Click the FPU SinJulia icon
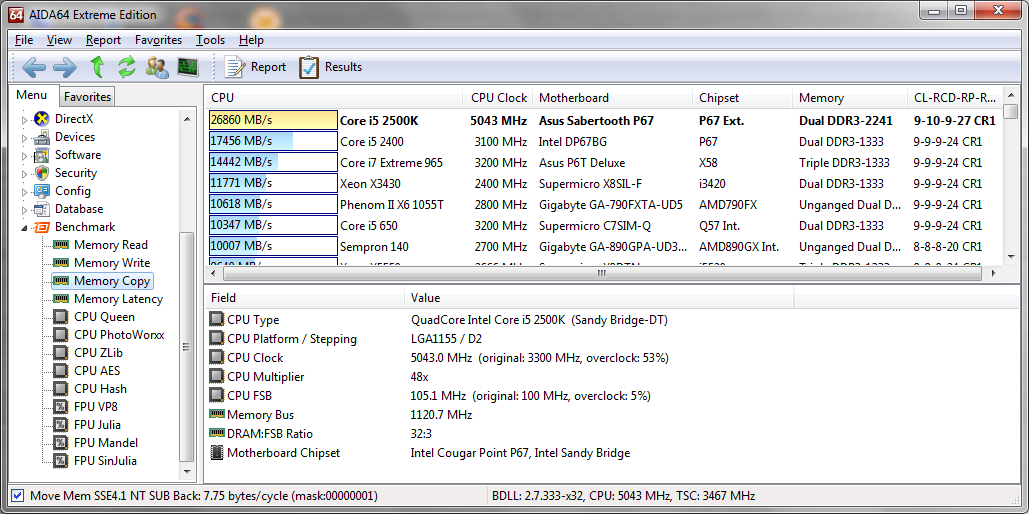Screen dimensions: 1029x514 coord(61,461)
